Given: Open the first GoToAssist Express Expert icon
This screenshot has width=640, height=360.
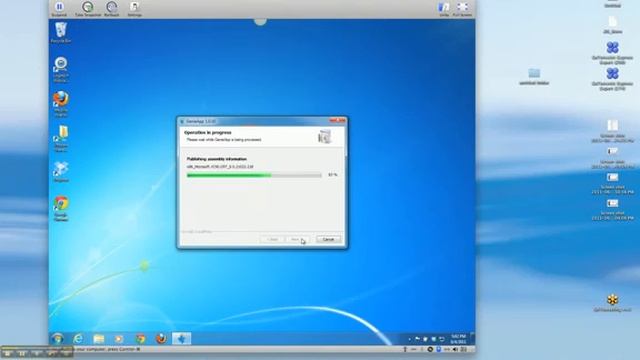Looking at the screenshot, I should pos(612,53).
